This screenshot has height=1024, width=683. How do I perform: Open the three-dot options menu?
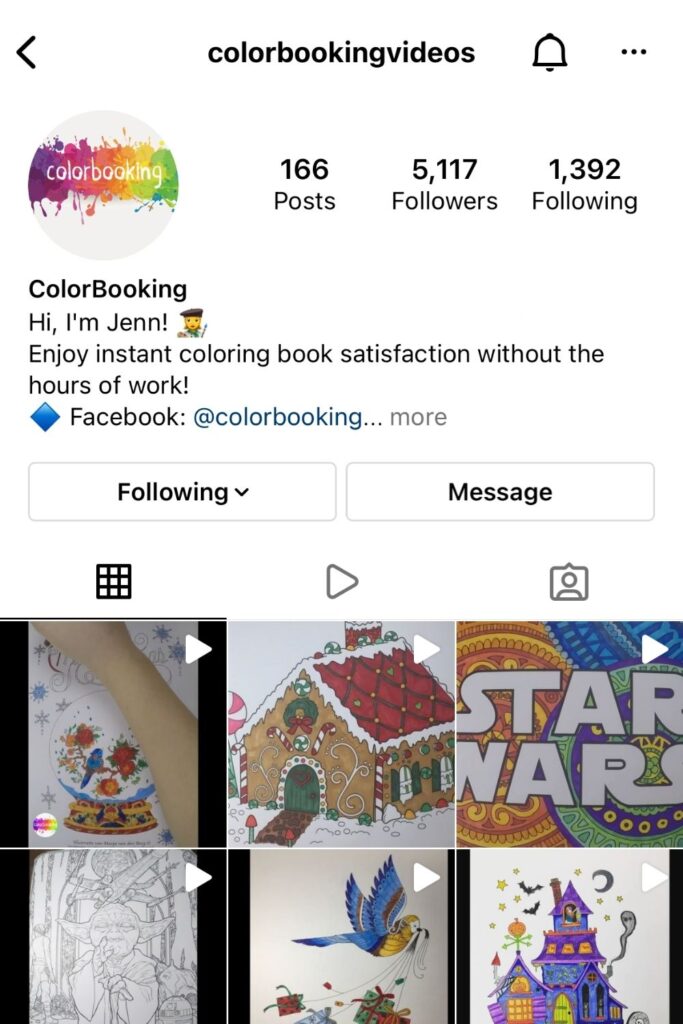pyautogui.click(x=634, y=52)
